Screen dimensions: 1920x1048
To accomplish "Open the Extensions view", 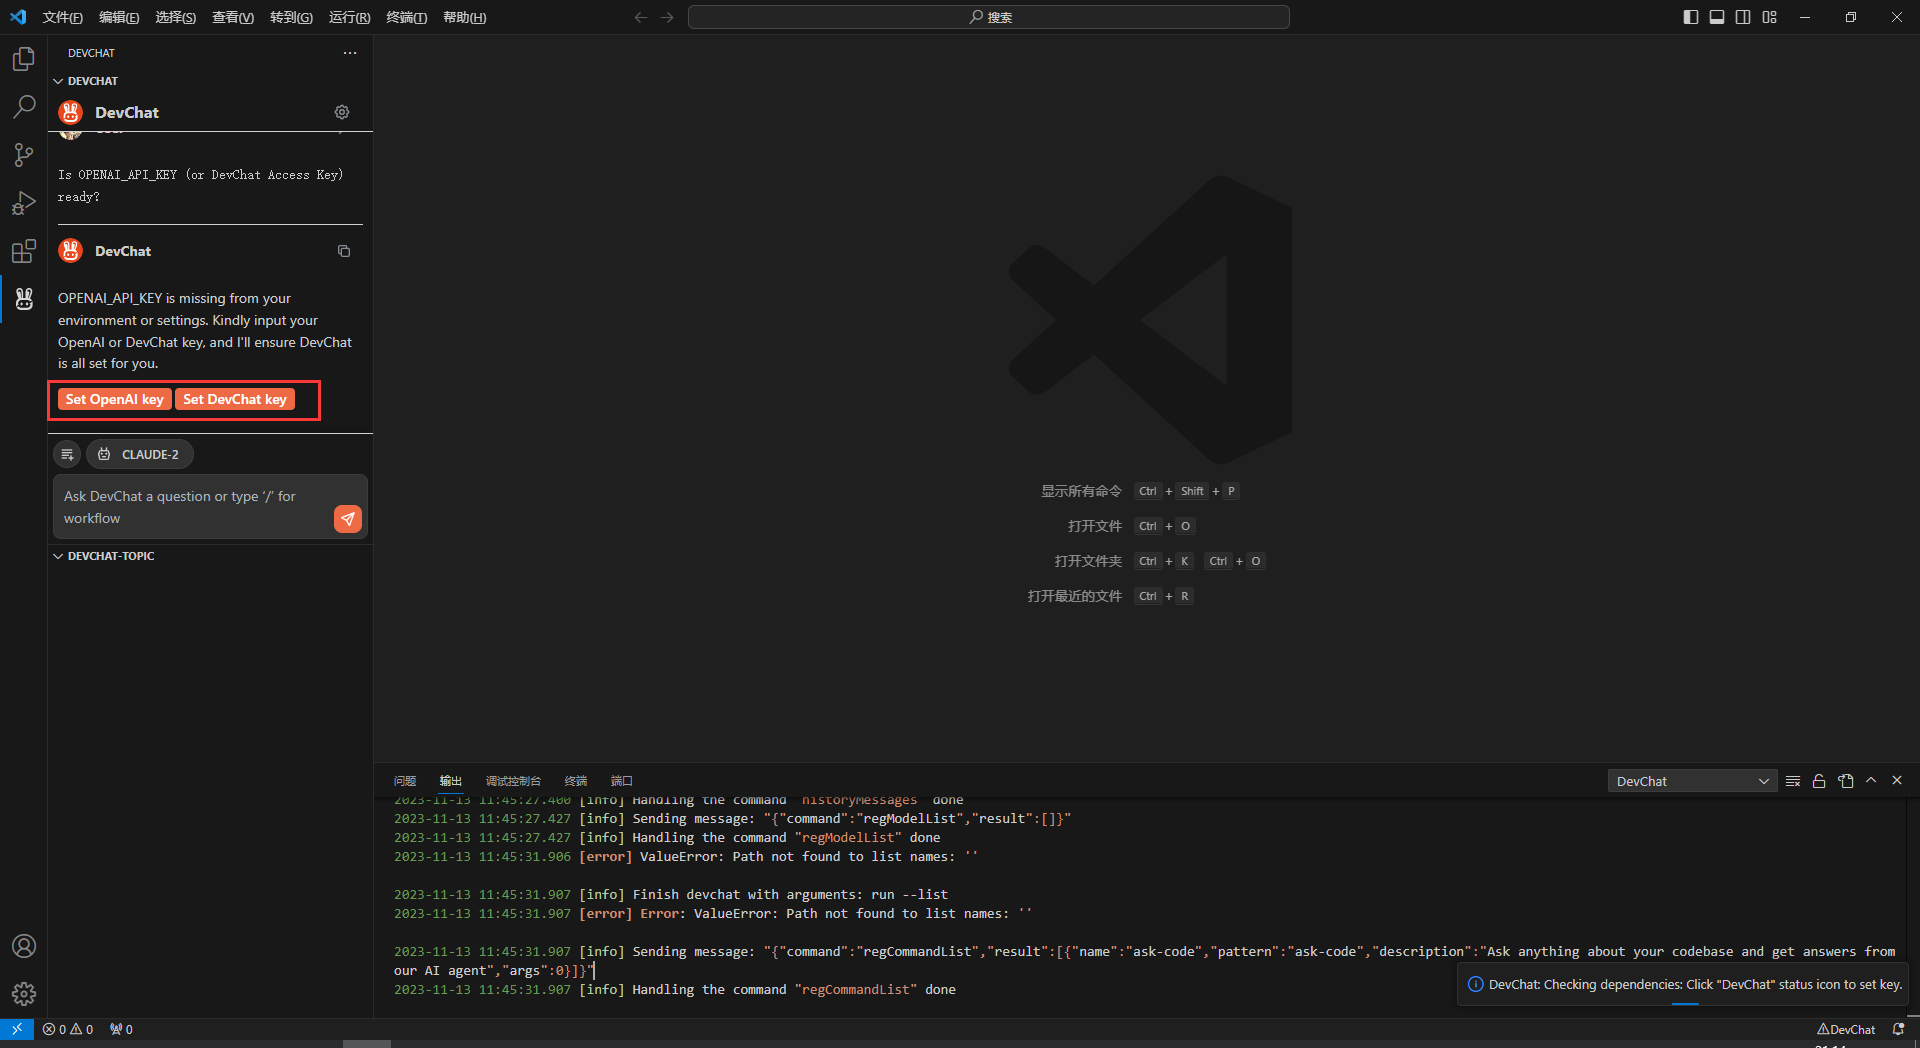I will click(24, 251).
